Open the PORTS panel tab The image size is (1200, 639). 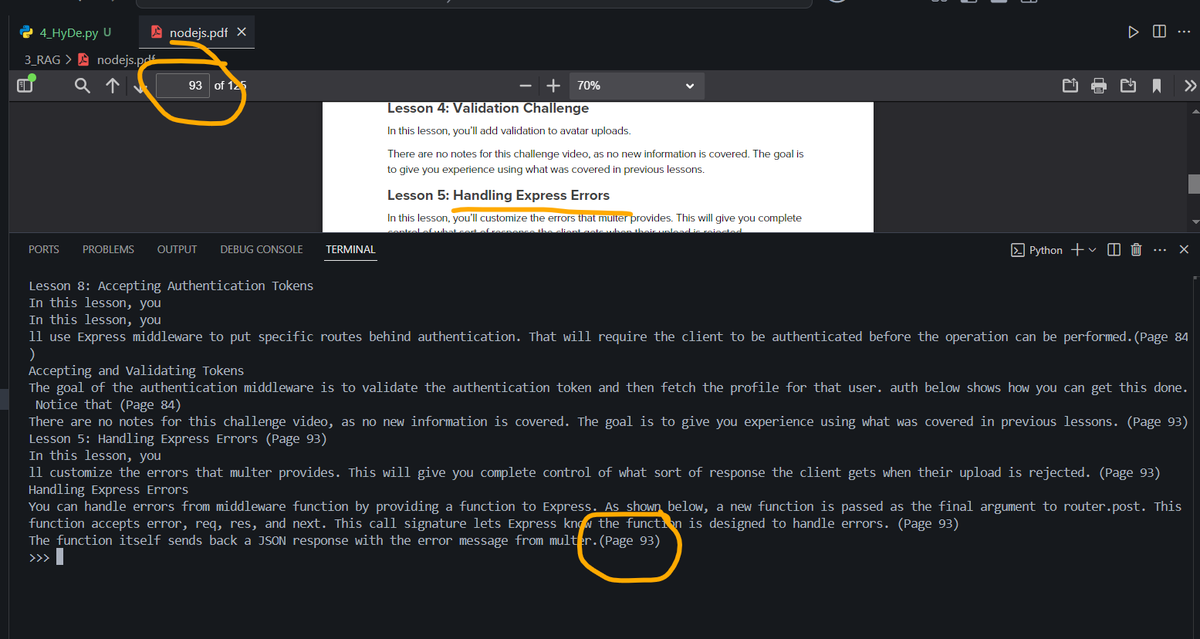pos(43,249)
